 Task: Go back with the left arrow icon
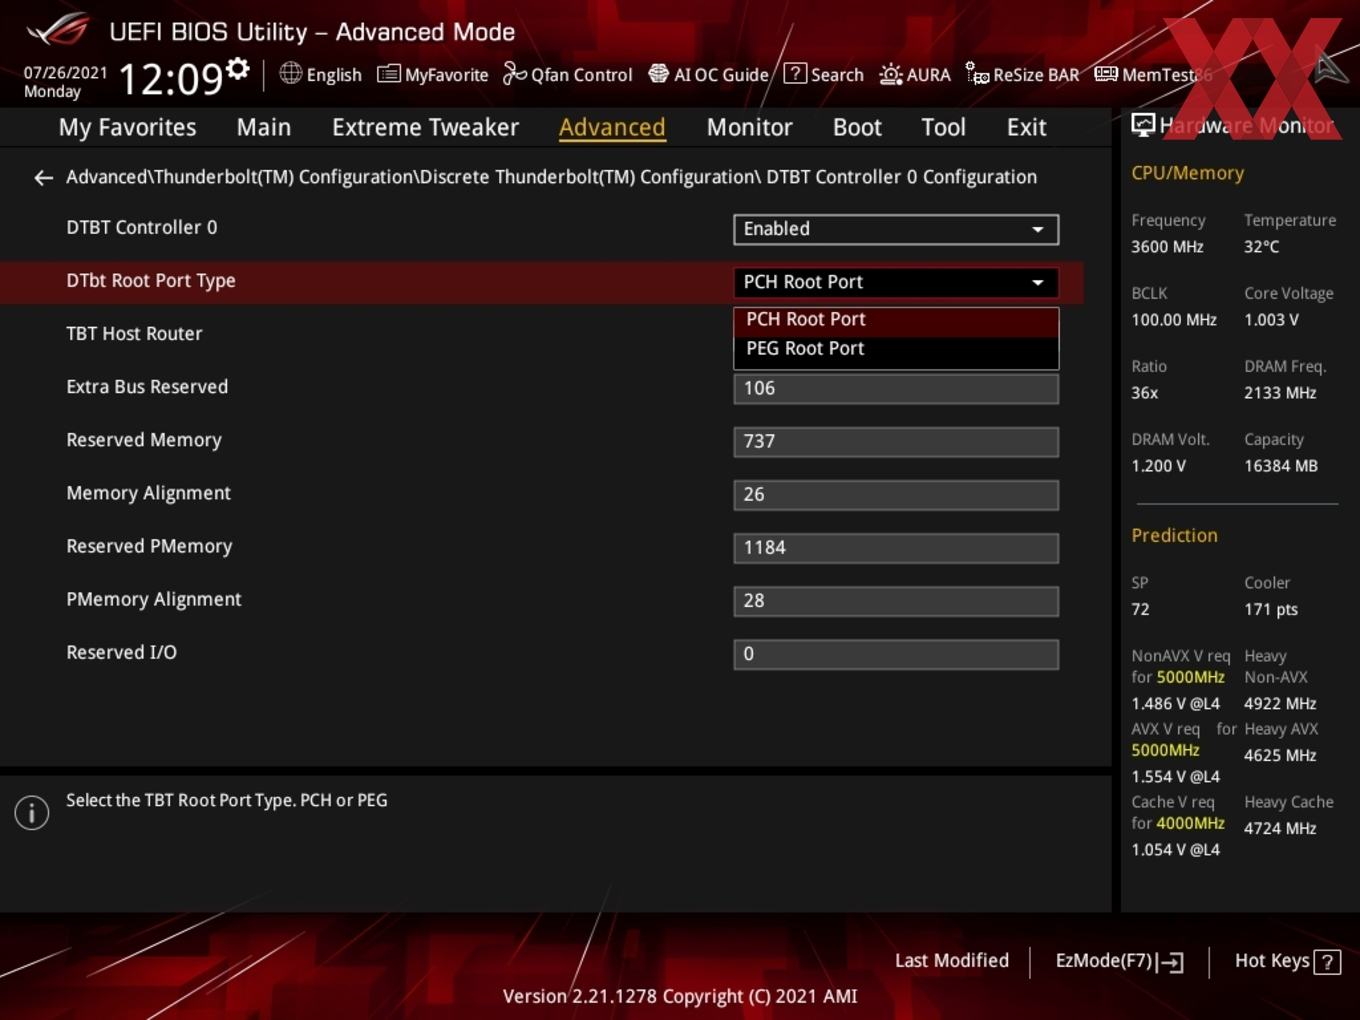(x=43, y=178)
